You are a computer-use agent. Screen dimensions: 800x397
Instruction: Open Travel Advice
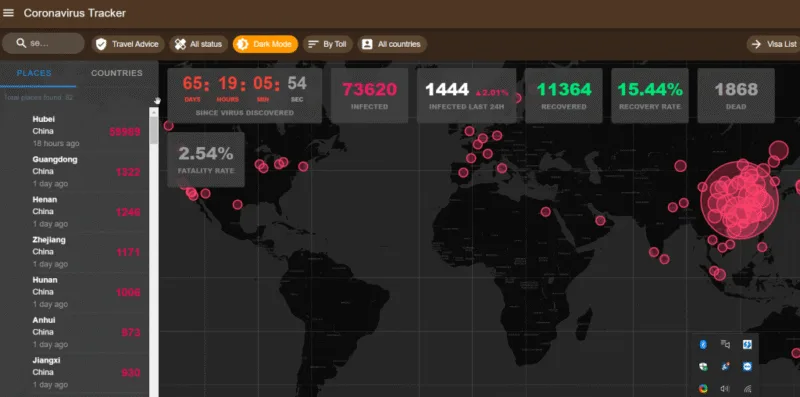click(128, 44)
